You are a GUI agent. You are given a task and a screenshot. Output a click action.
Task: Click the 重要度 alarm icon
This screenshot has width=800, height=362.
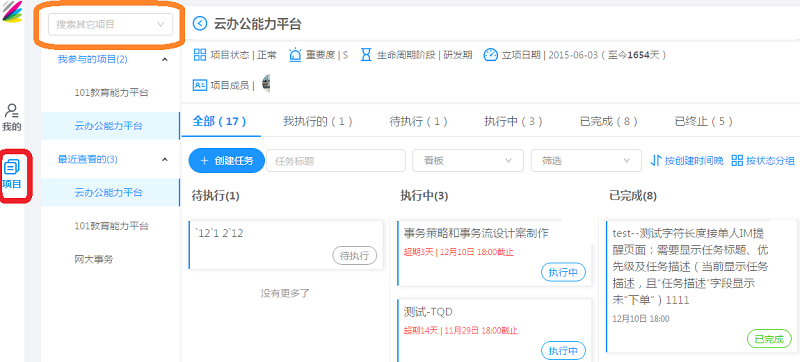pyautogui.click(x=295, y=55)
